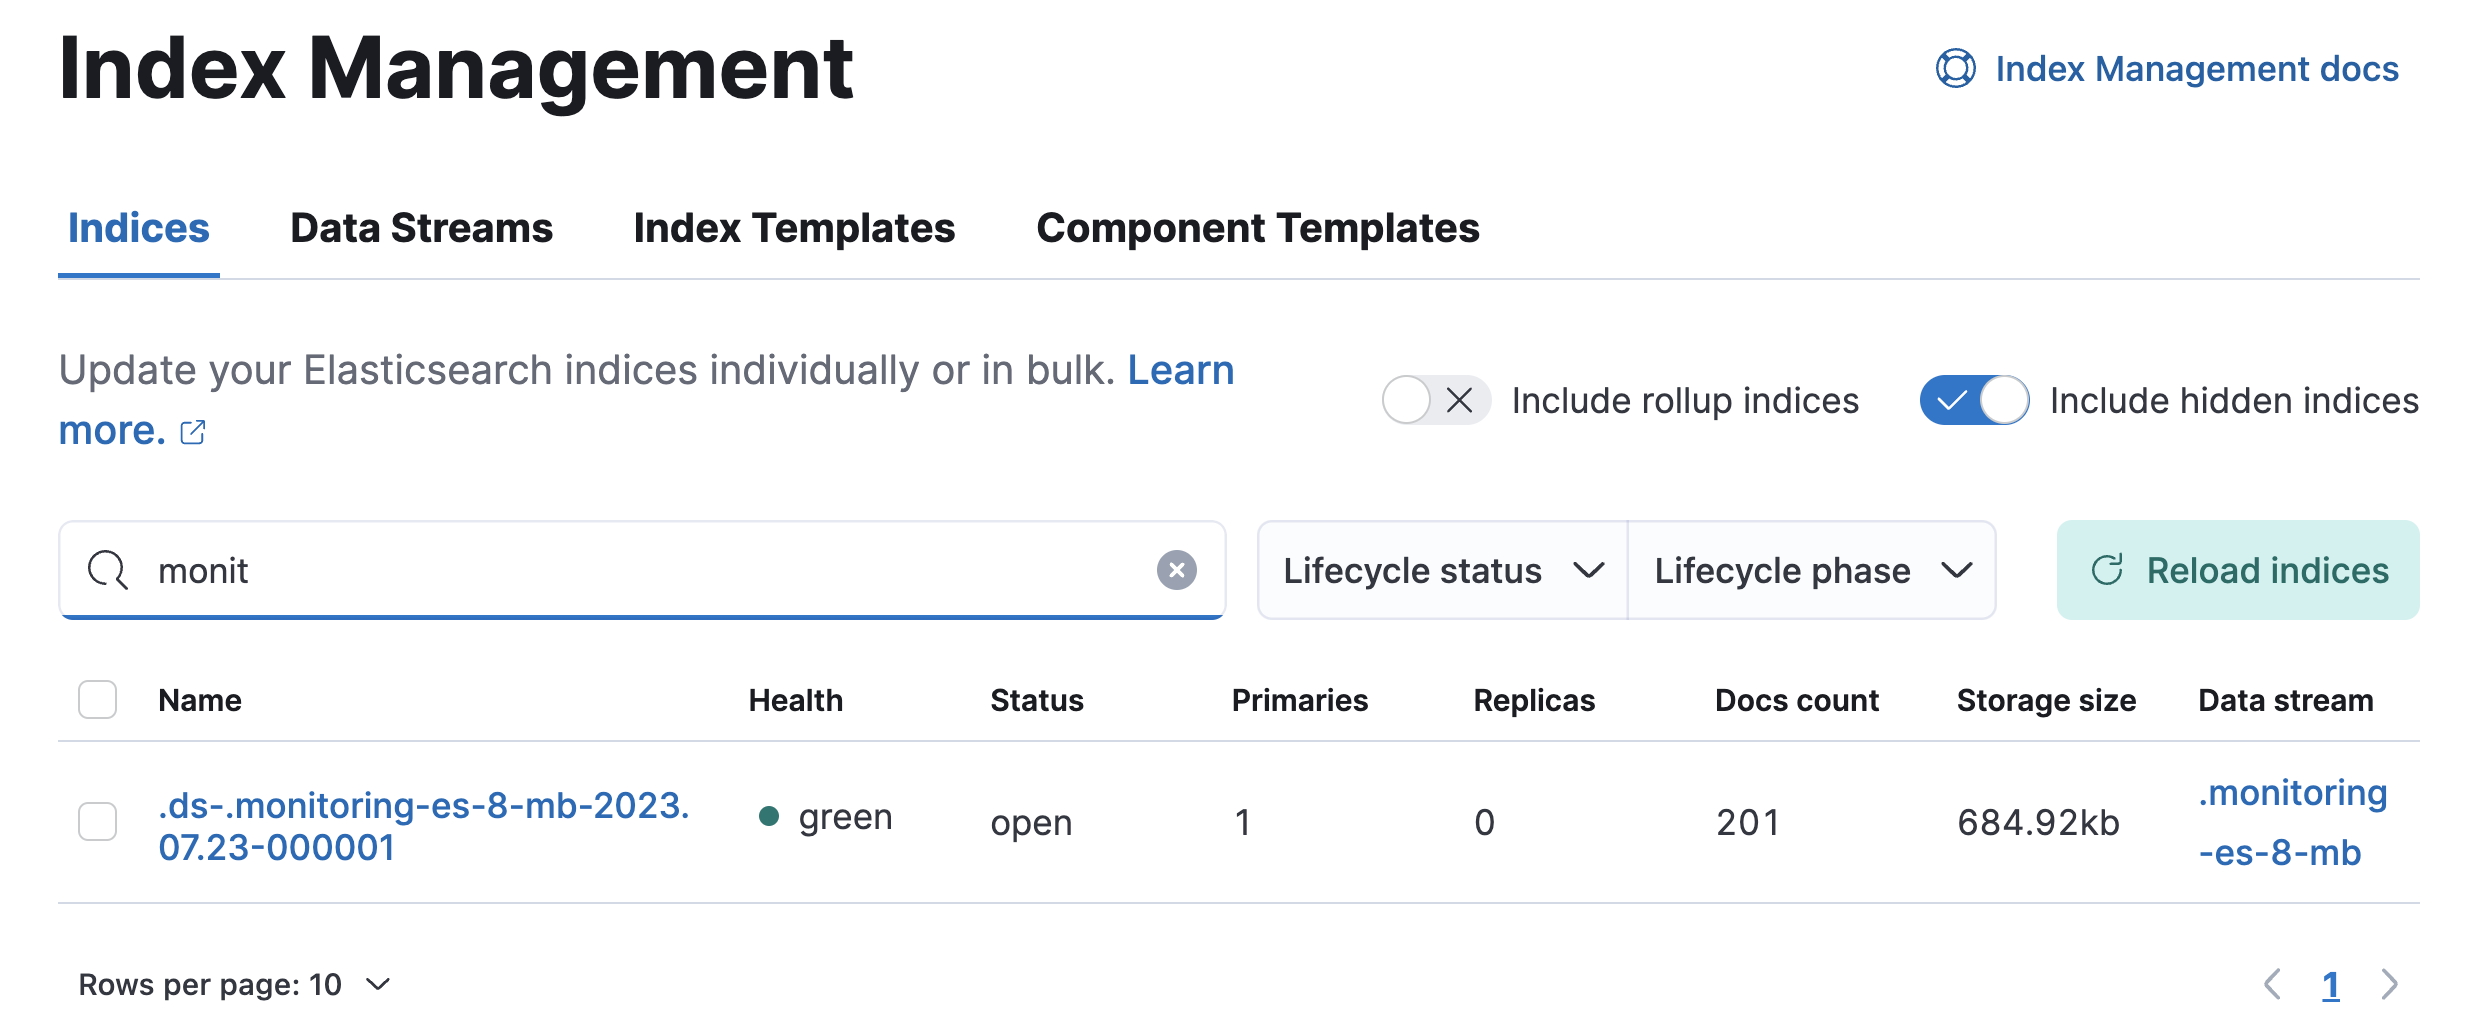
Task: Disable Include hidden indices switch
Action: [x=1974, y=400]
